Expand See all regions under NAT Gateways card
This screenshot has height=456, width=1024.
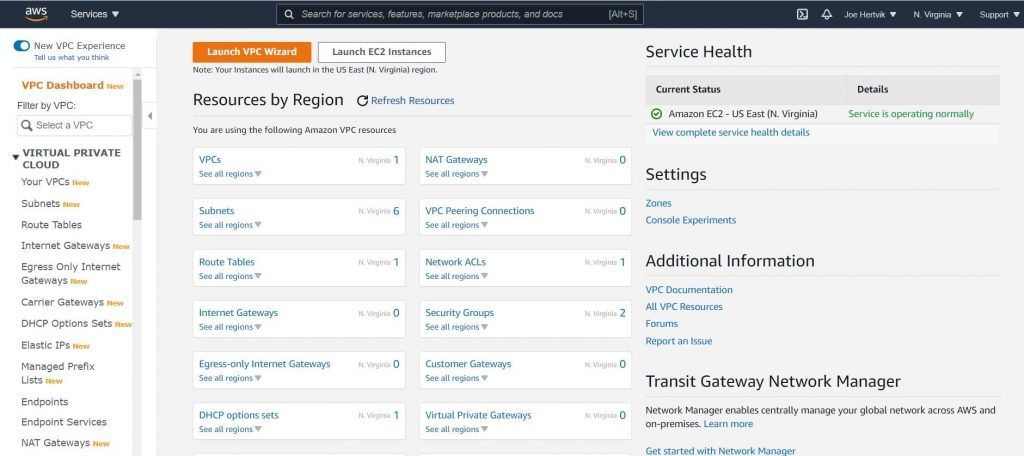point(456,174)
